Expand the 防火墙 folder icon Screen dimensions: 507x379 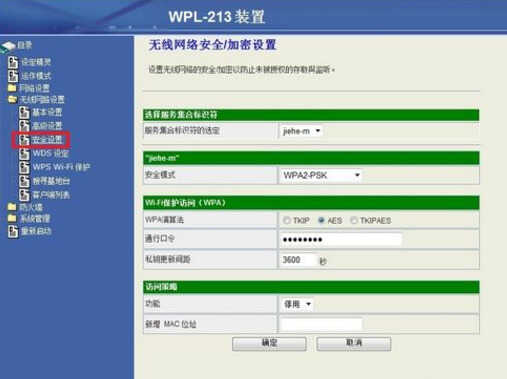click(12, 207)
